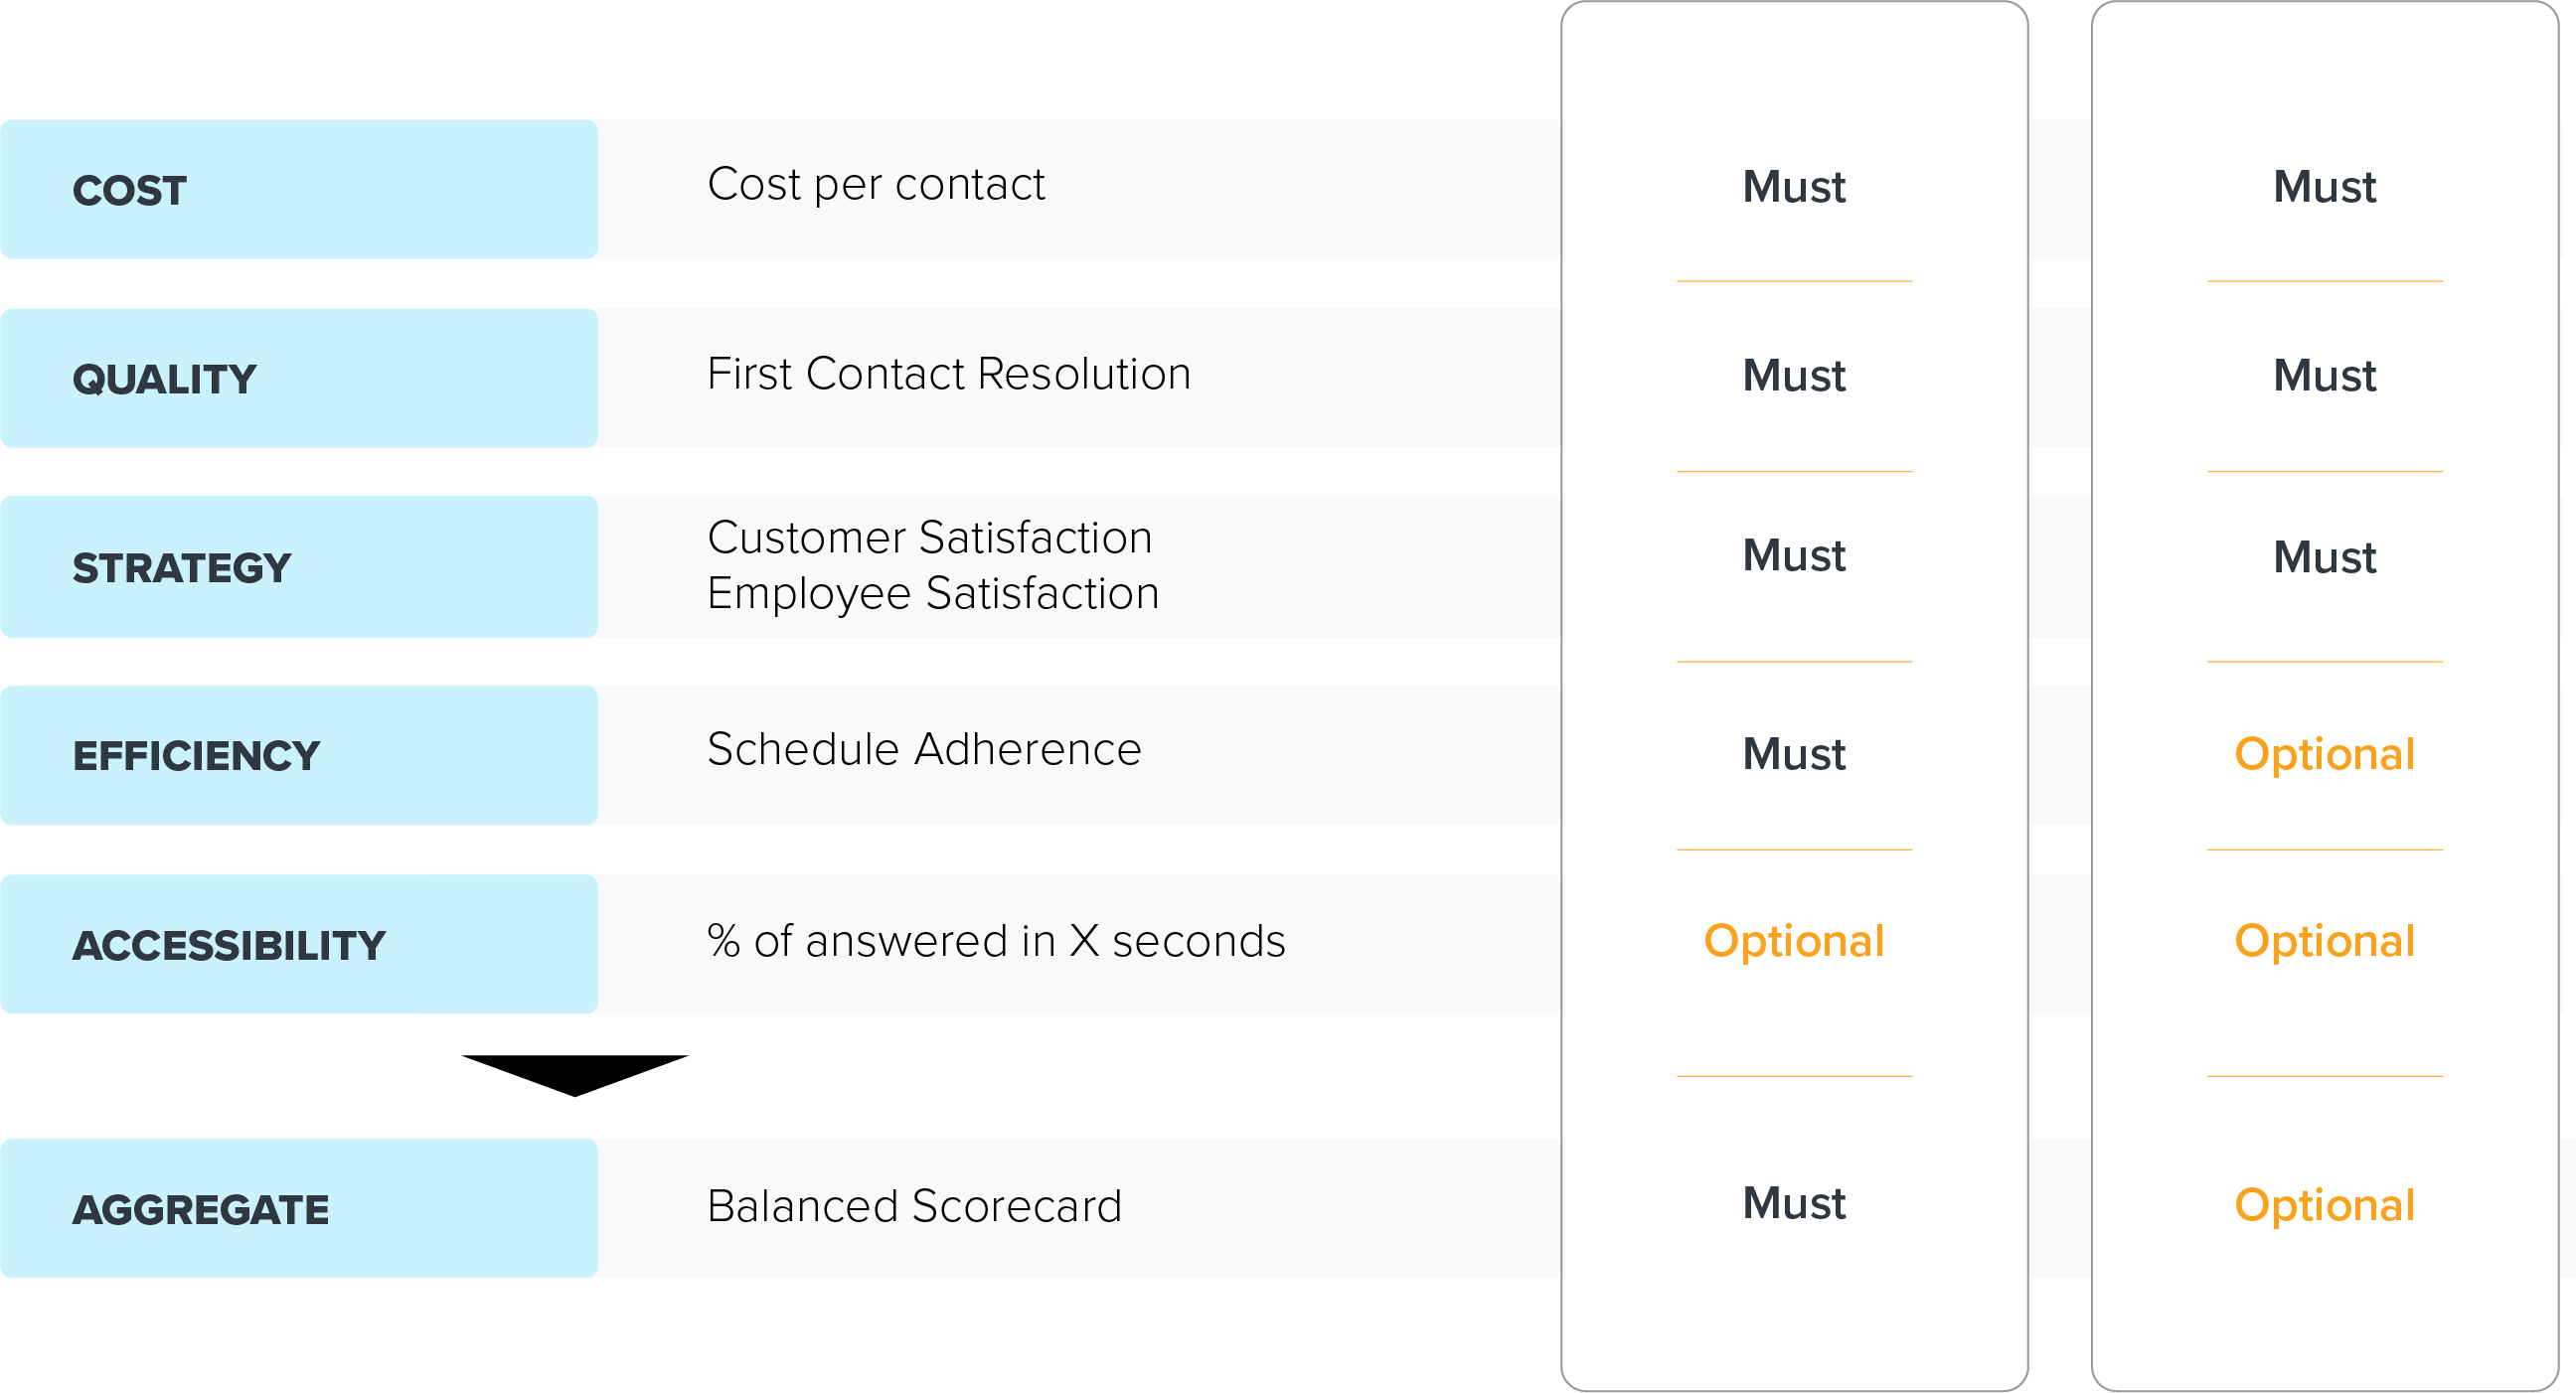Image resolution: width=2576 pixels, height=1393 pixels.
Task: Click Must in first column Aggregate row
Action: 1794,1203
